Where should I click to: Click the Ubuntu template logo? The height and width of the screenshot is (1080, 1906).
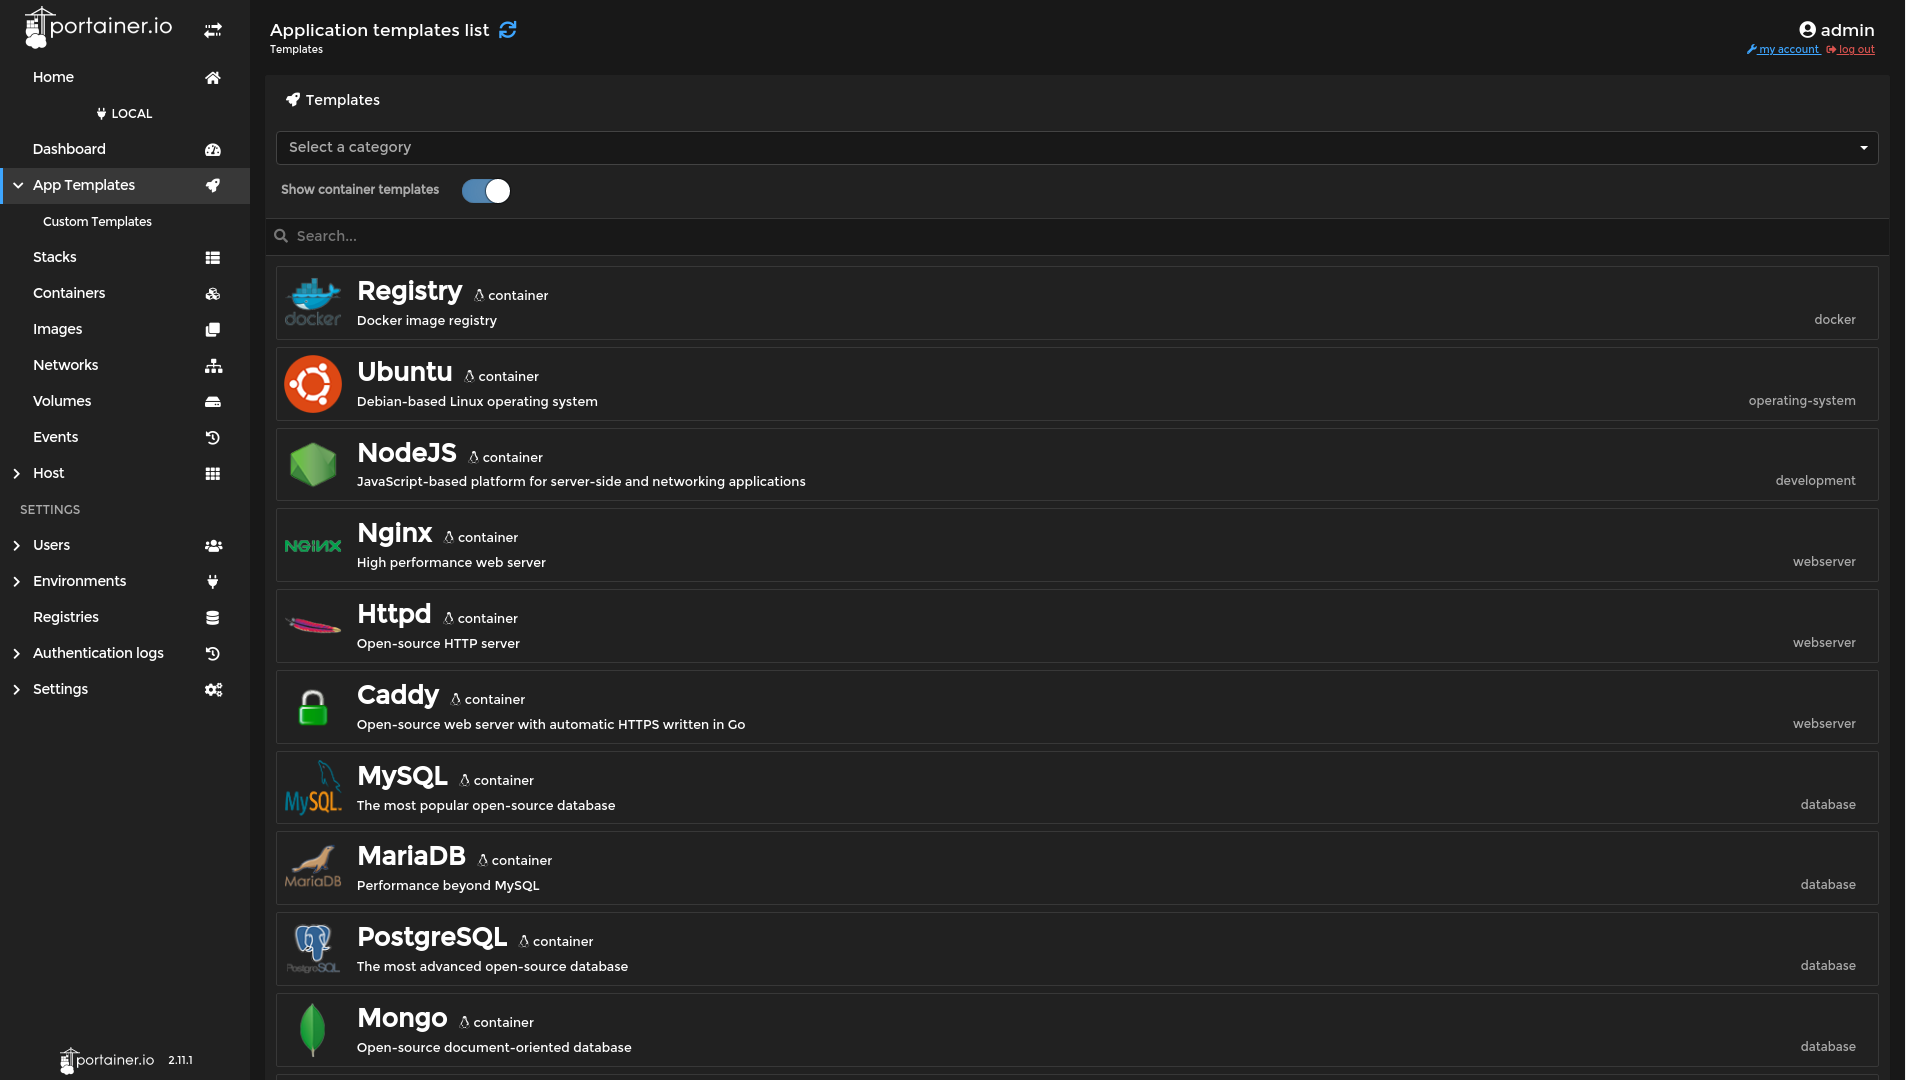[313, 384]
